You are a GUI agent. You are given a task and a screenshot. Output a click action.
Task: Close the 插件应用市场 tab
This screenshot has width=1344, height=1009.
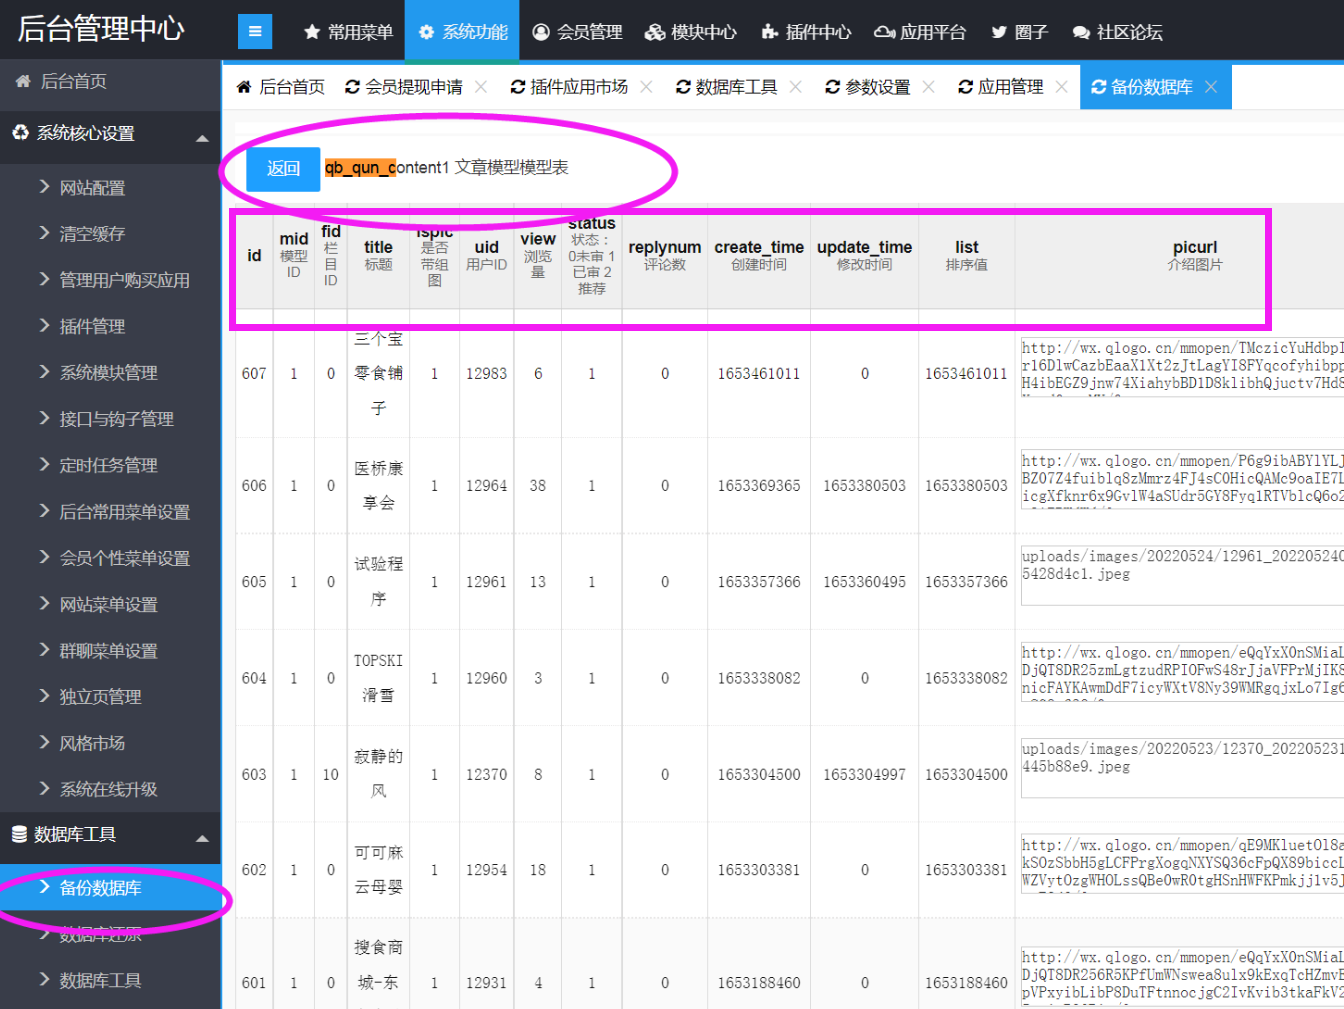[646, 87]
